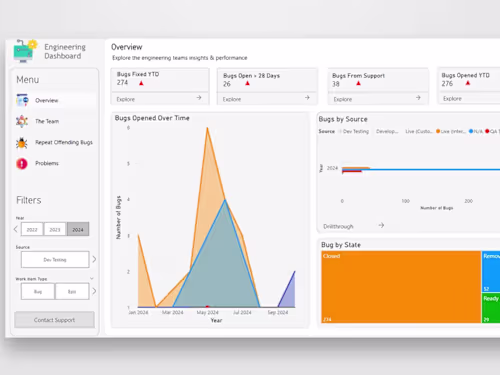Viewport: 500px width, 375px height.
Task: Select the Overview menu icon
Action: [x=22, y=100]
